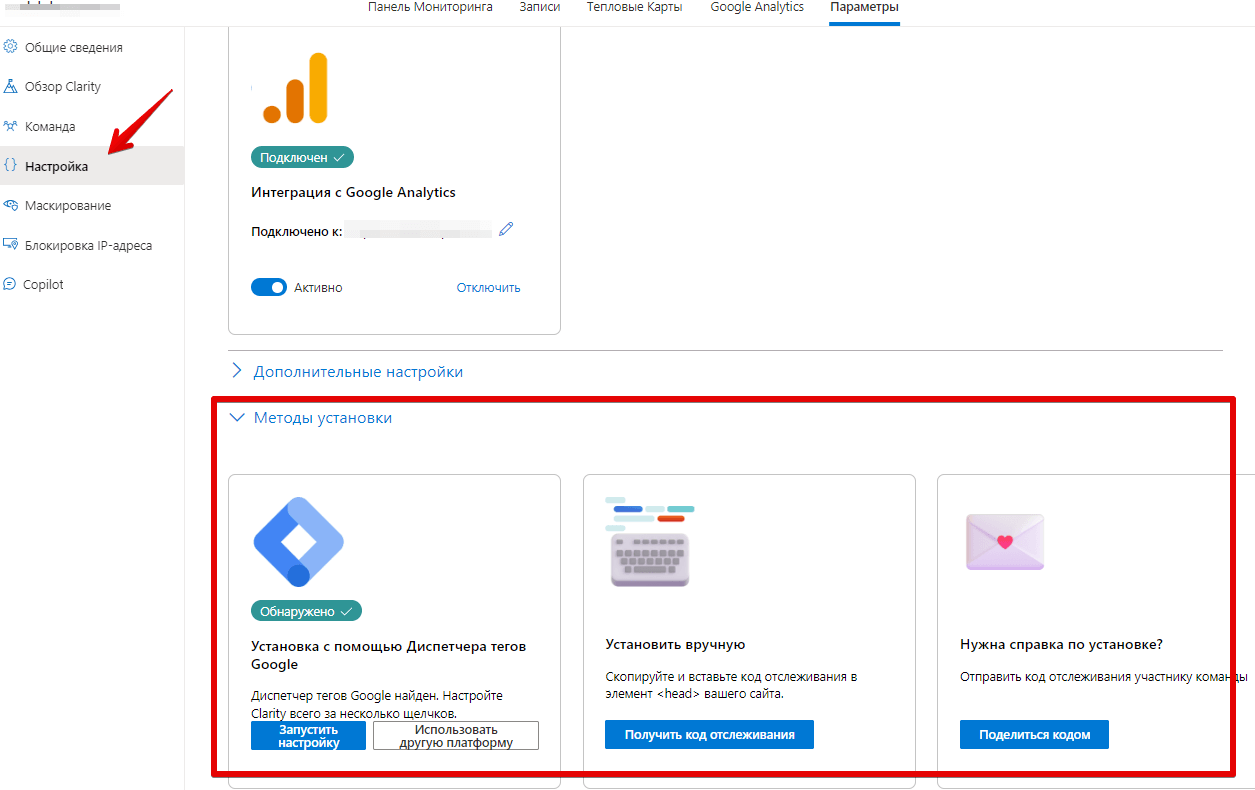This screenshot has height=790, width=1255.
Task: Click Нужна справка по установке? title
Action: pos(1061,644)
